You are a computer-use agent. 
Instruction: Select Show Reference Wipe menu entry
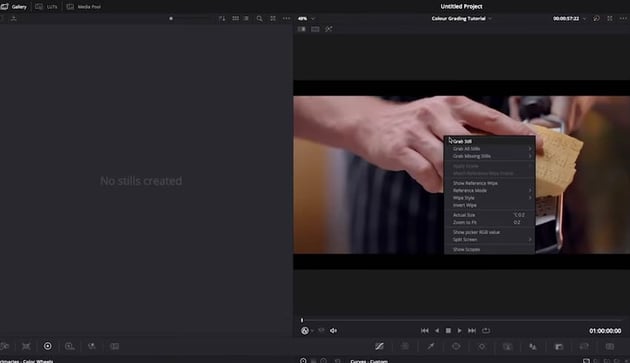(x=489, y=183)
